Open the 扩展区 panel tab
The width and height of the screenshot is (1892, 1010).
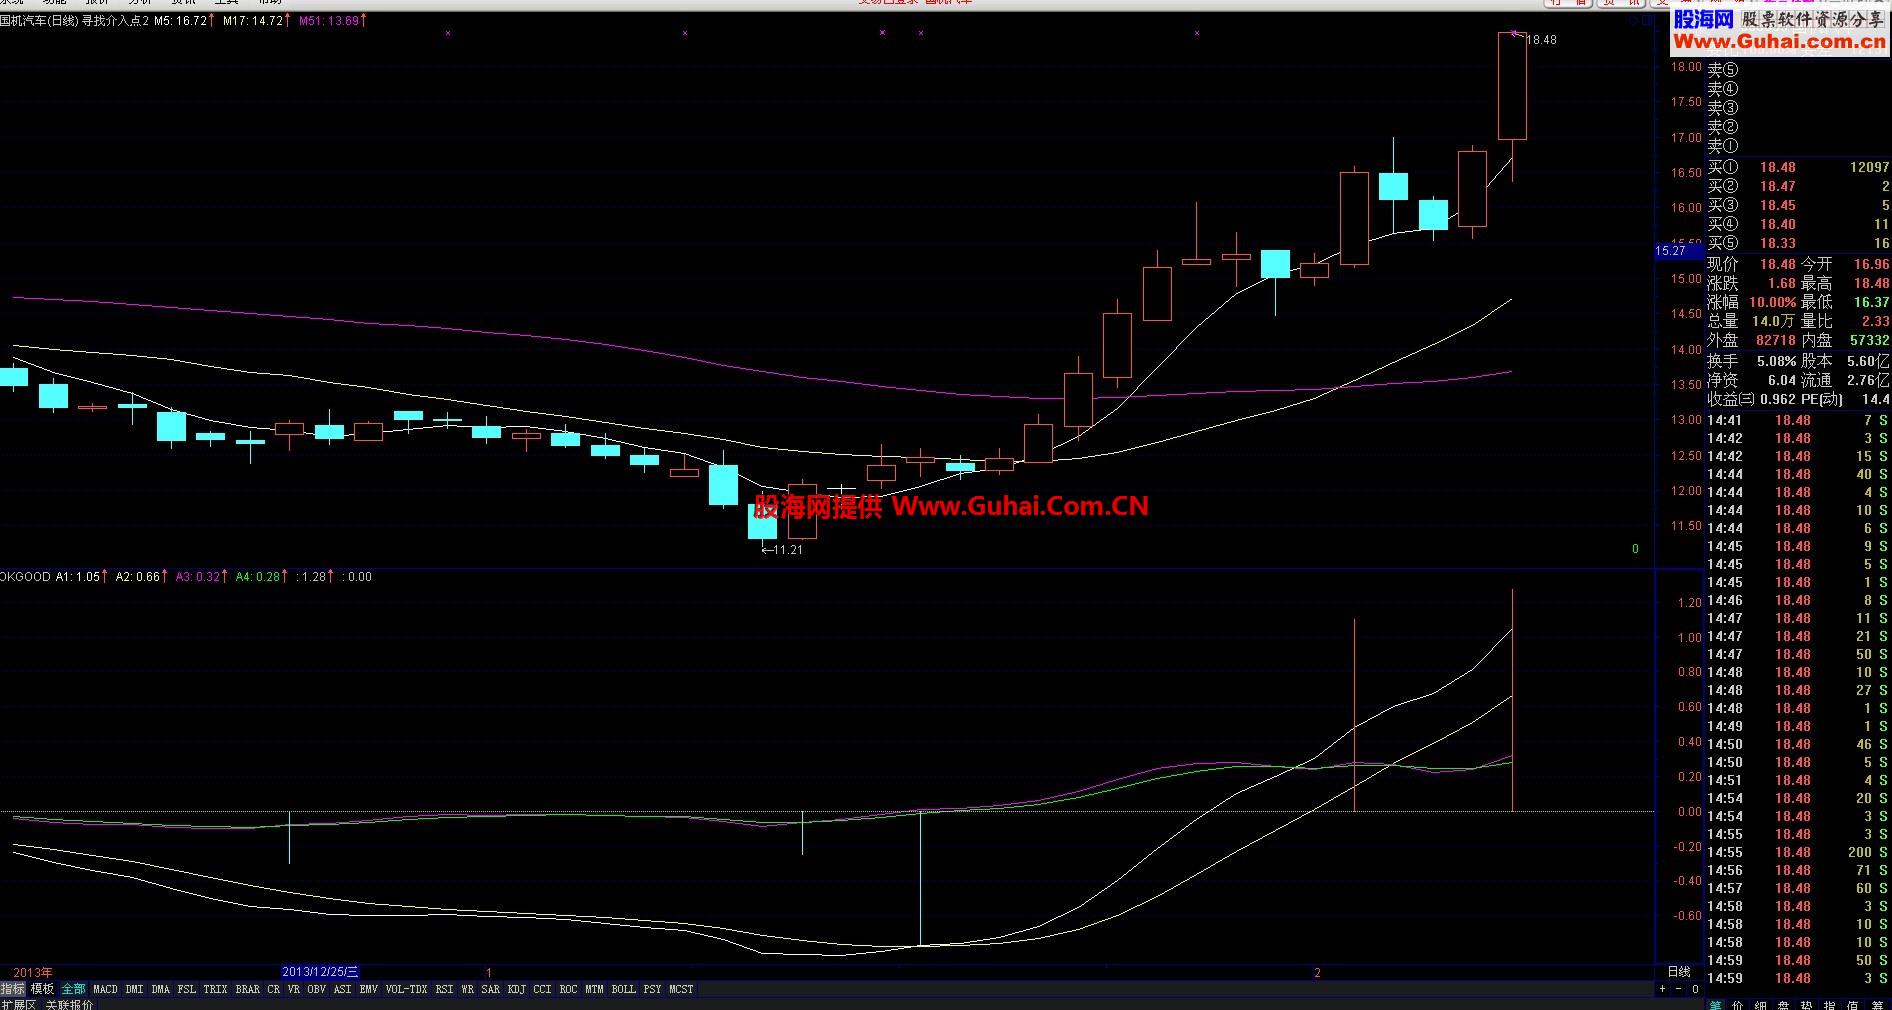tap(18, 1004)
